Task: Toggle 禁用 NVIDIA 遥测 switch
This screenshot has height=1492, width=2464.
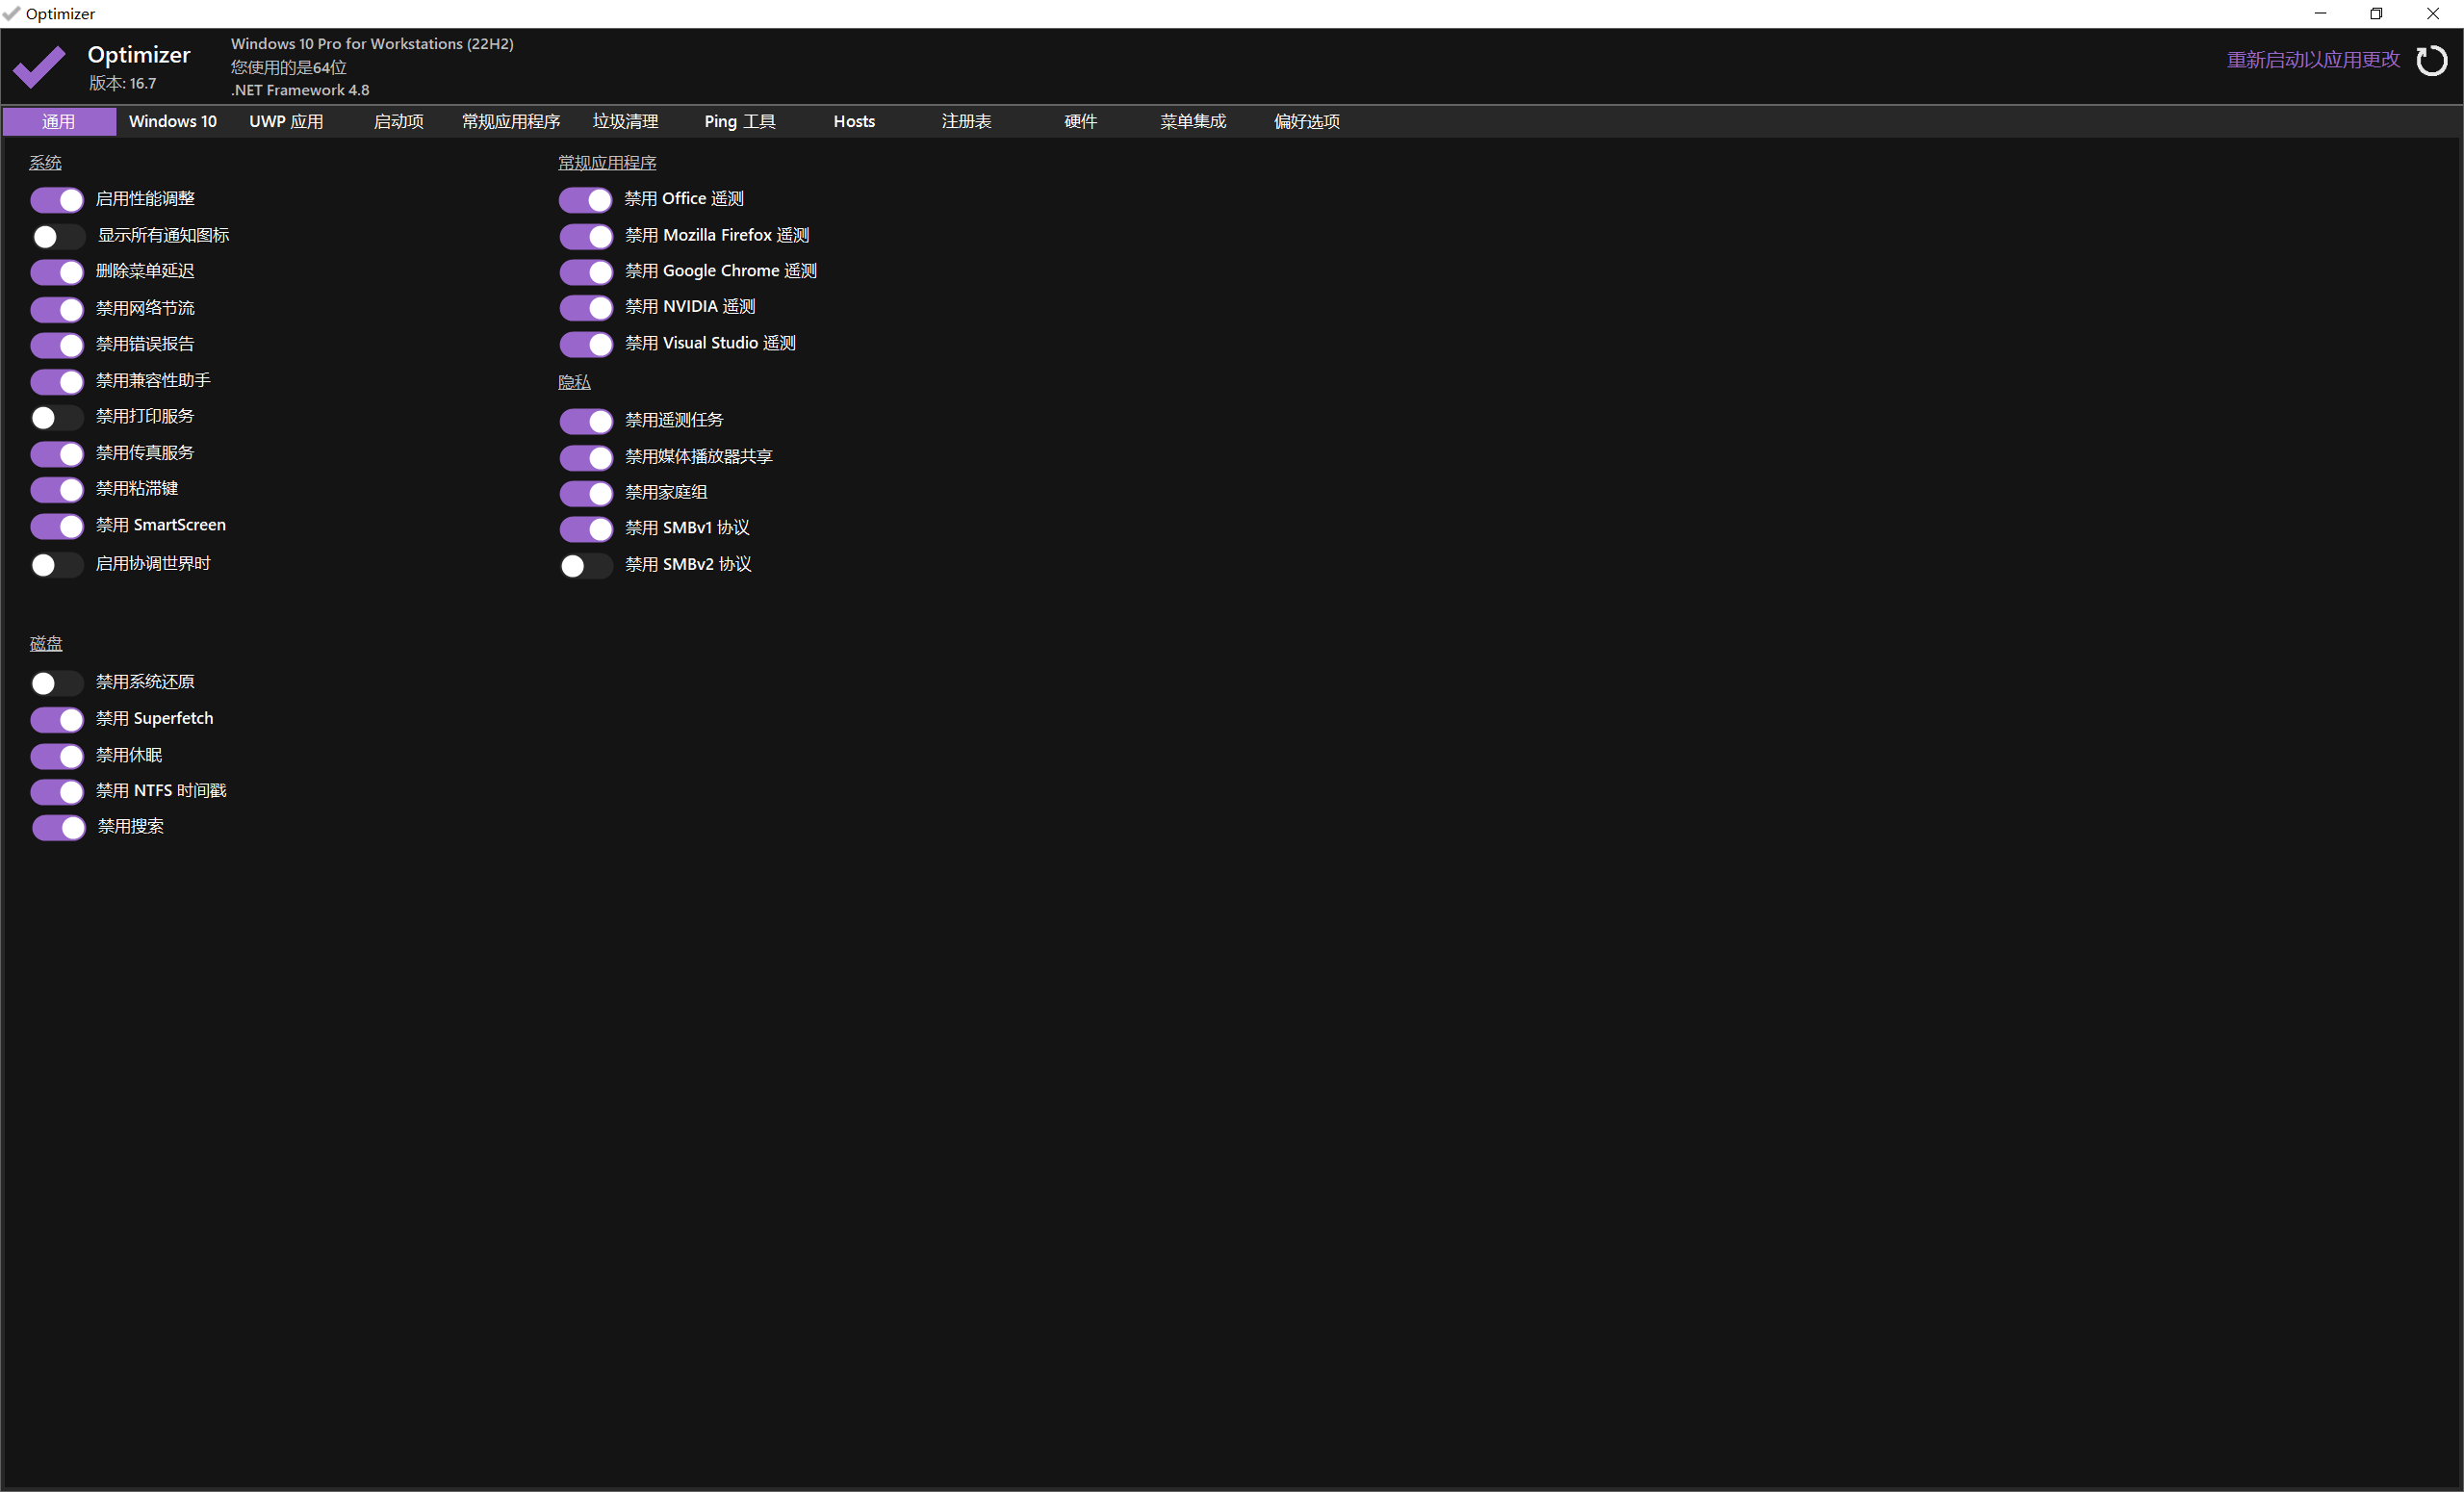Action: (586, 308)
